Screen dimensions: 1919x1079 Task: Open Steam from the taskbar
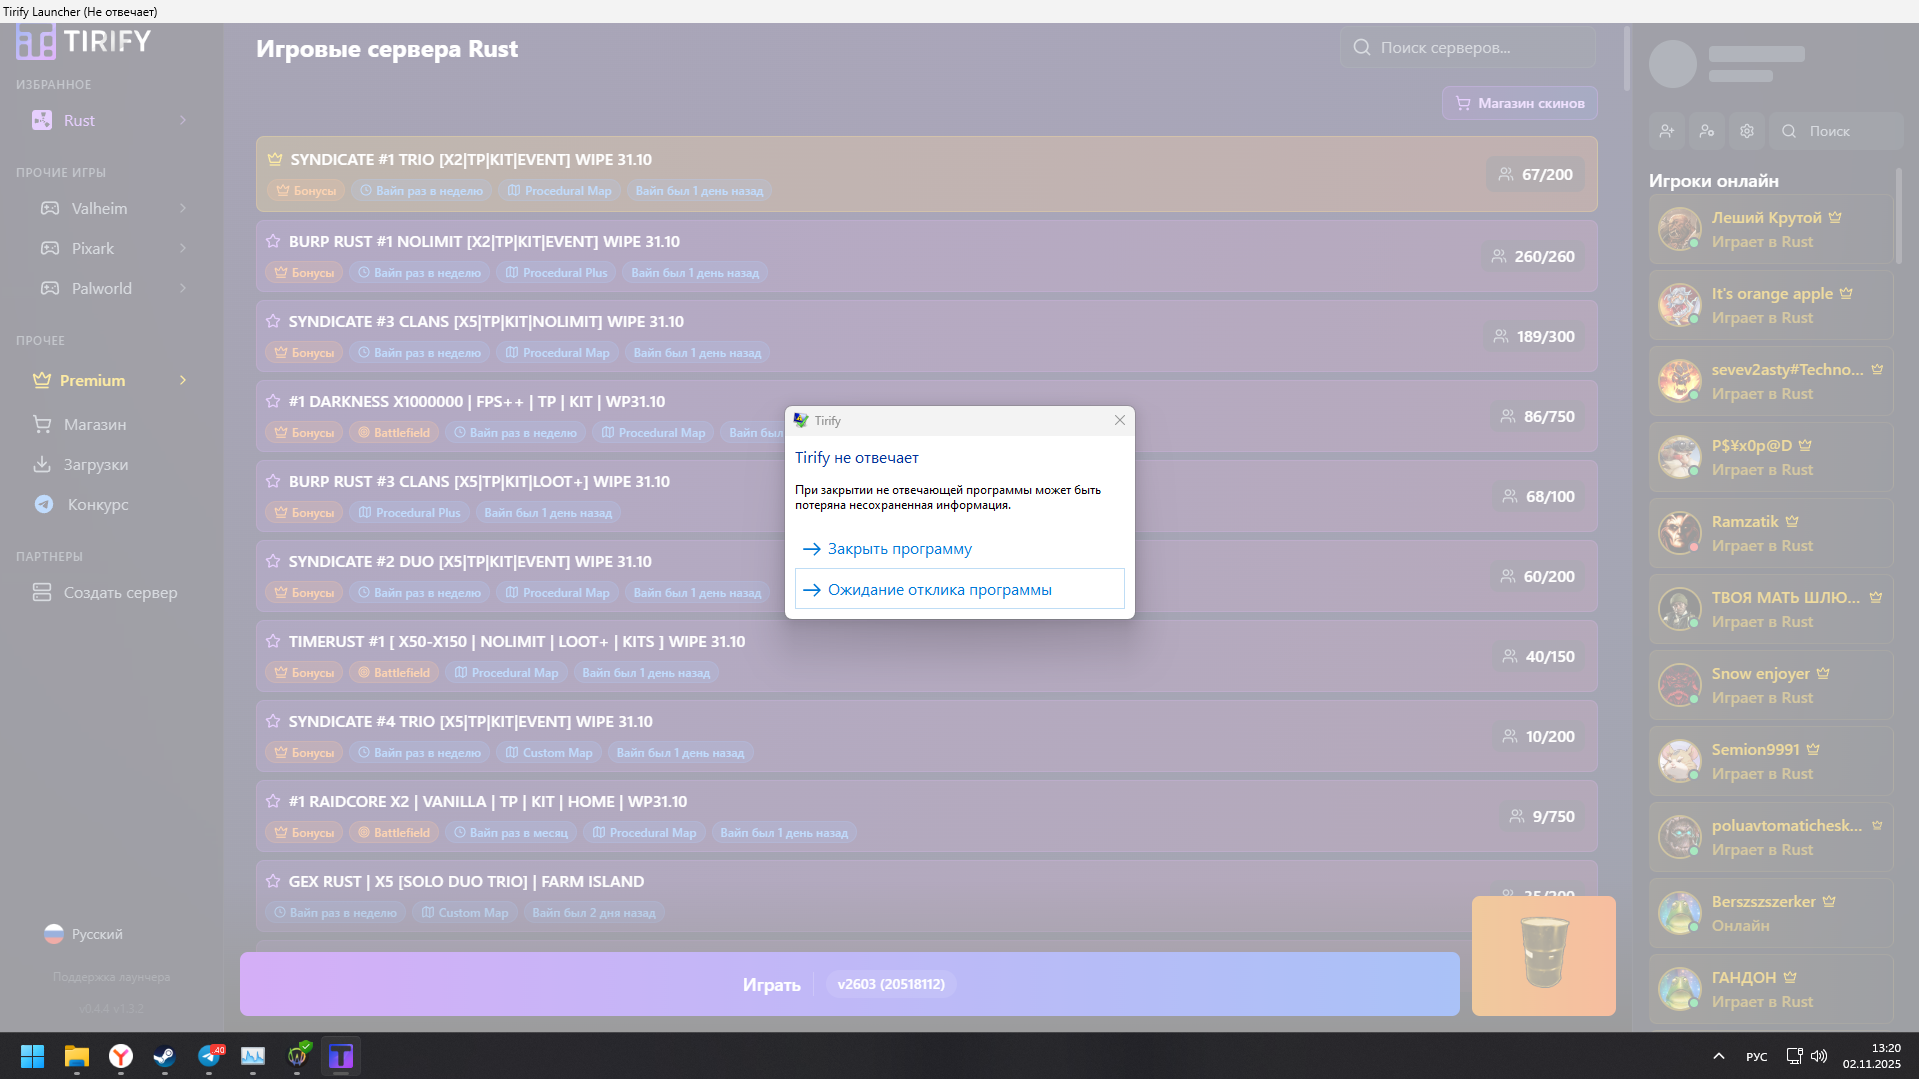pyautogui.click(x=164, y=1056)
